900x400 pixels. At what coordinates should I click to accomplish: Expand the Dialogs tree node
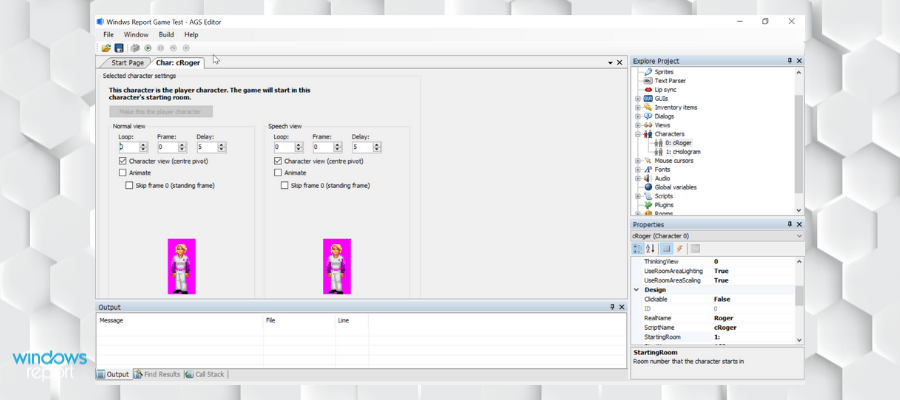click(x=638, y=116)
